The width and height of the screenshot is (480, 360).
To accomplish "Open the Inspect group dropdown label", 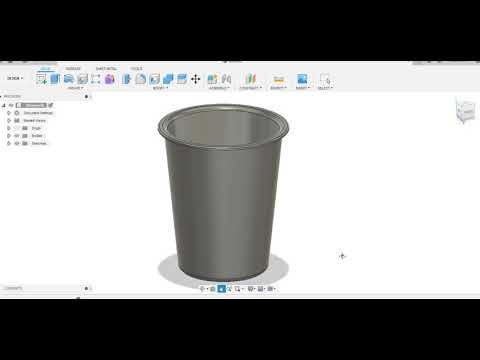I will click(278, 88).
